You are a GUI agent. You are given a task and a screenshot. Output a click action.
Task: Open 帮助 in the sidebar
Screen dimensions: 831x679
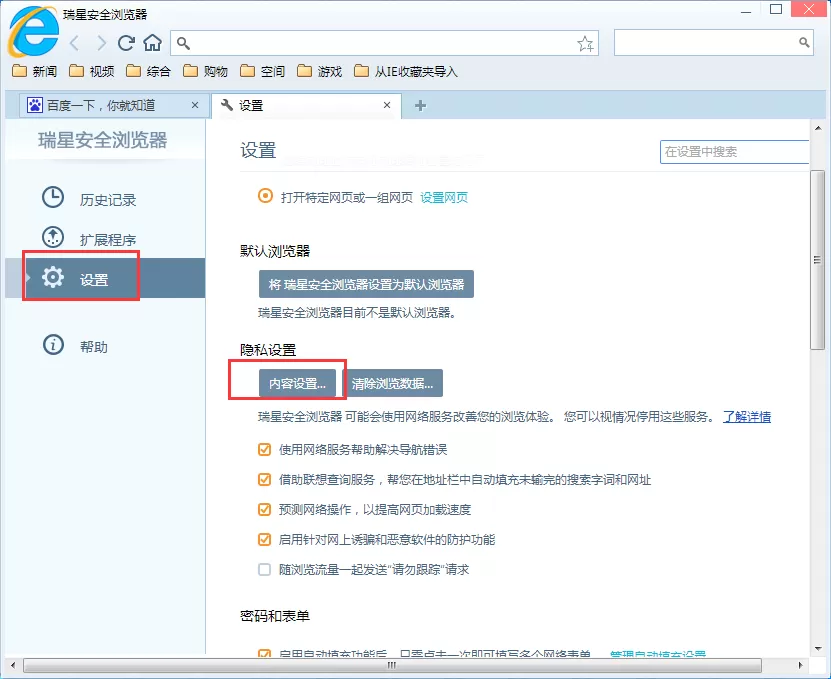75,346
